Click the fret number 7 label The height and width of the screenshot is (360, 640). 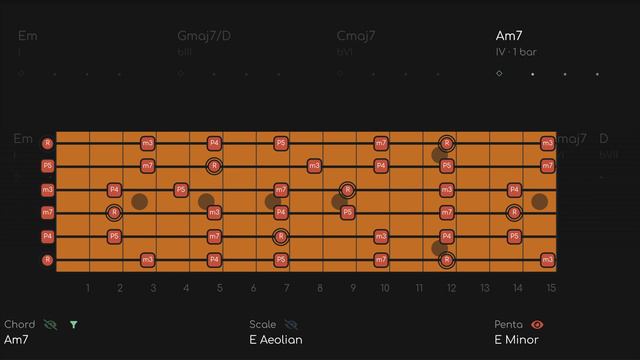pos(287,288)
